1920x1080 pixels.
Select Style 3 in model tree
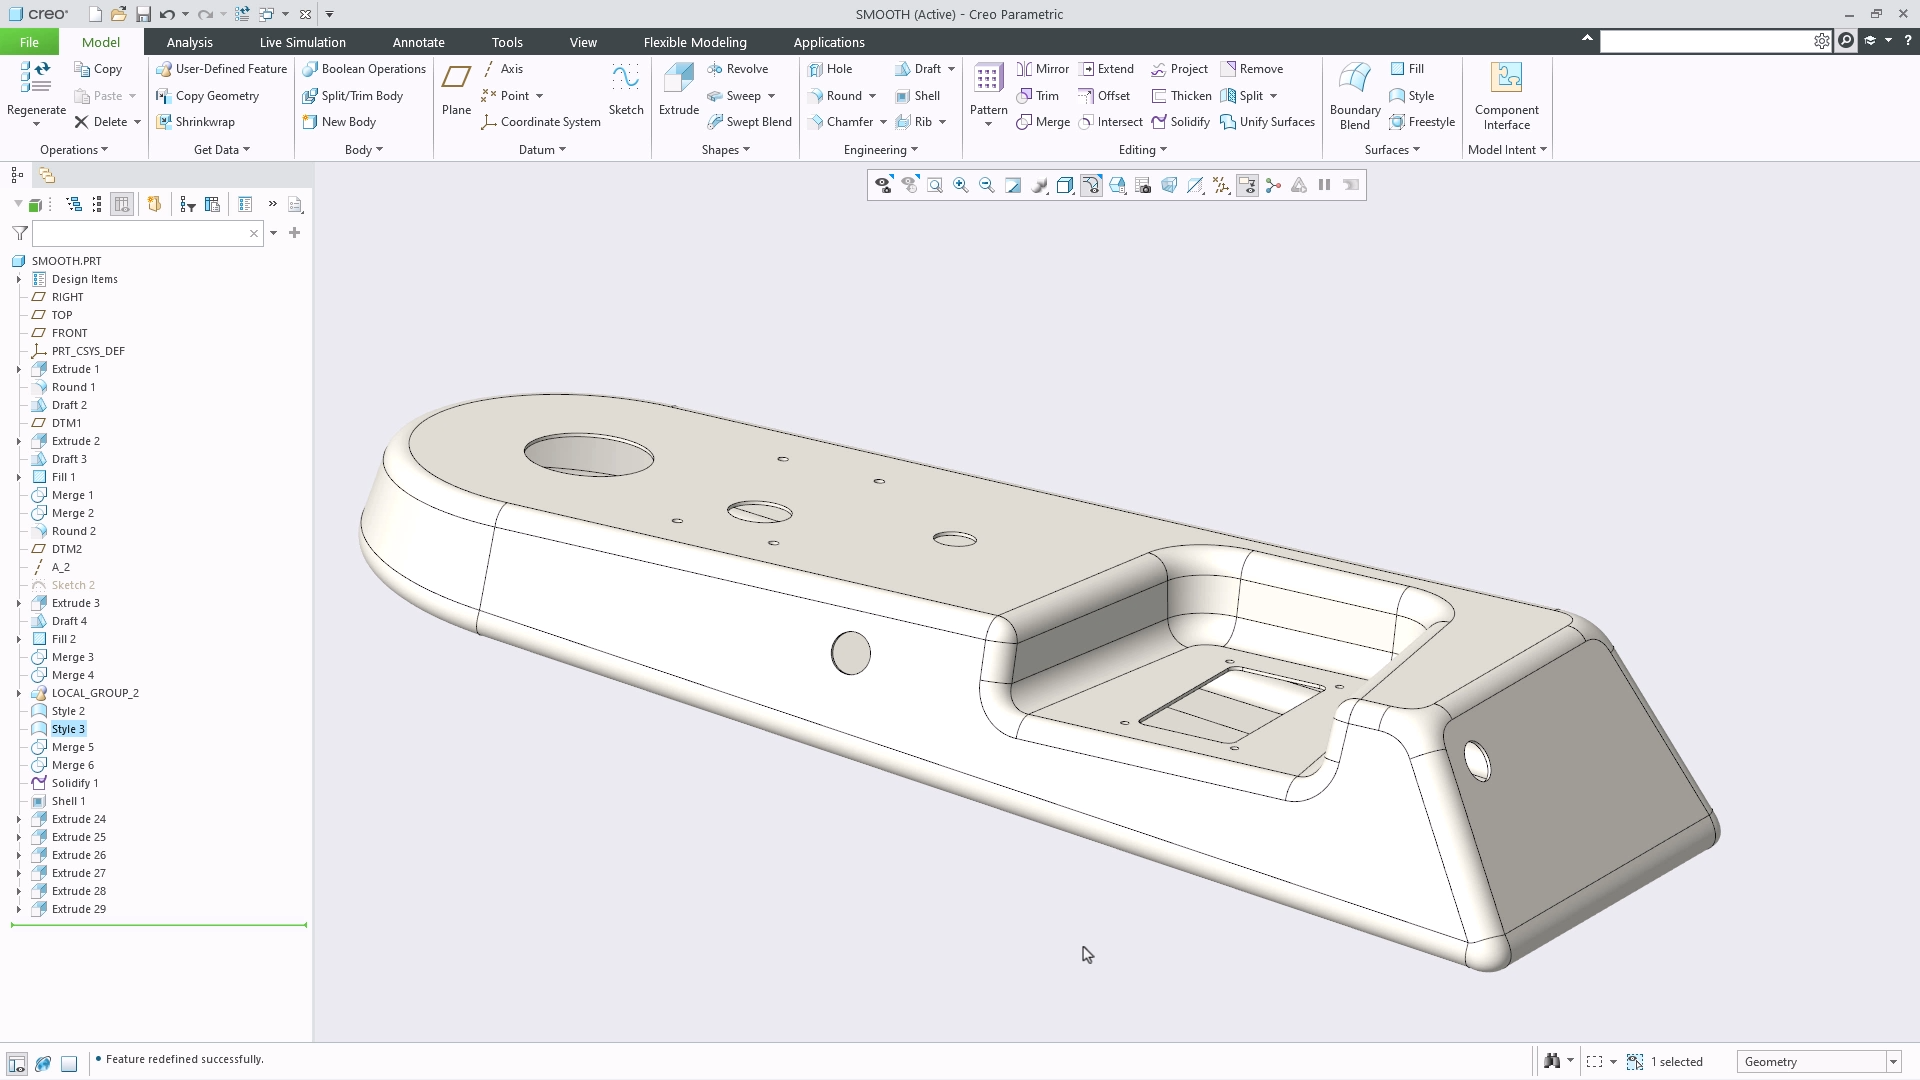click(68, 729)
